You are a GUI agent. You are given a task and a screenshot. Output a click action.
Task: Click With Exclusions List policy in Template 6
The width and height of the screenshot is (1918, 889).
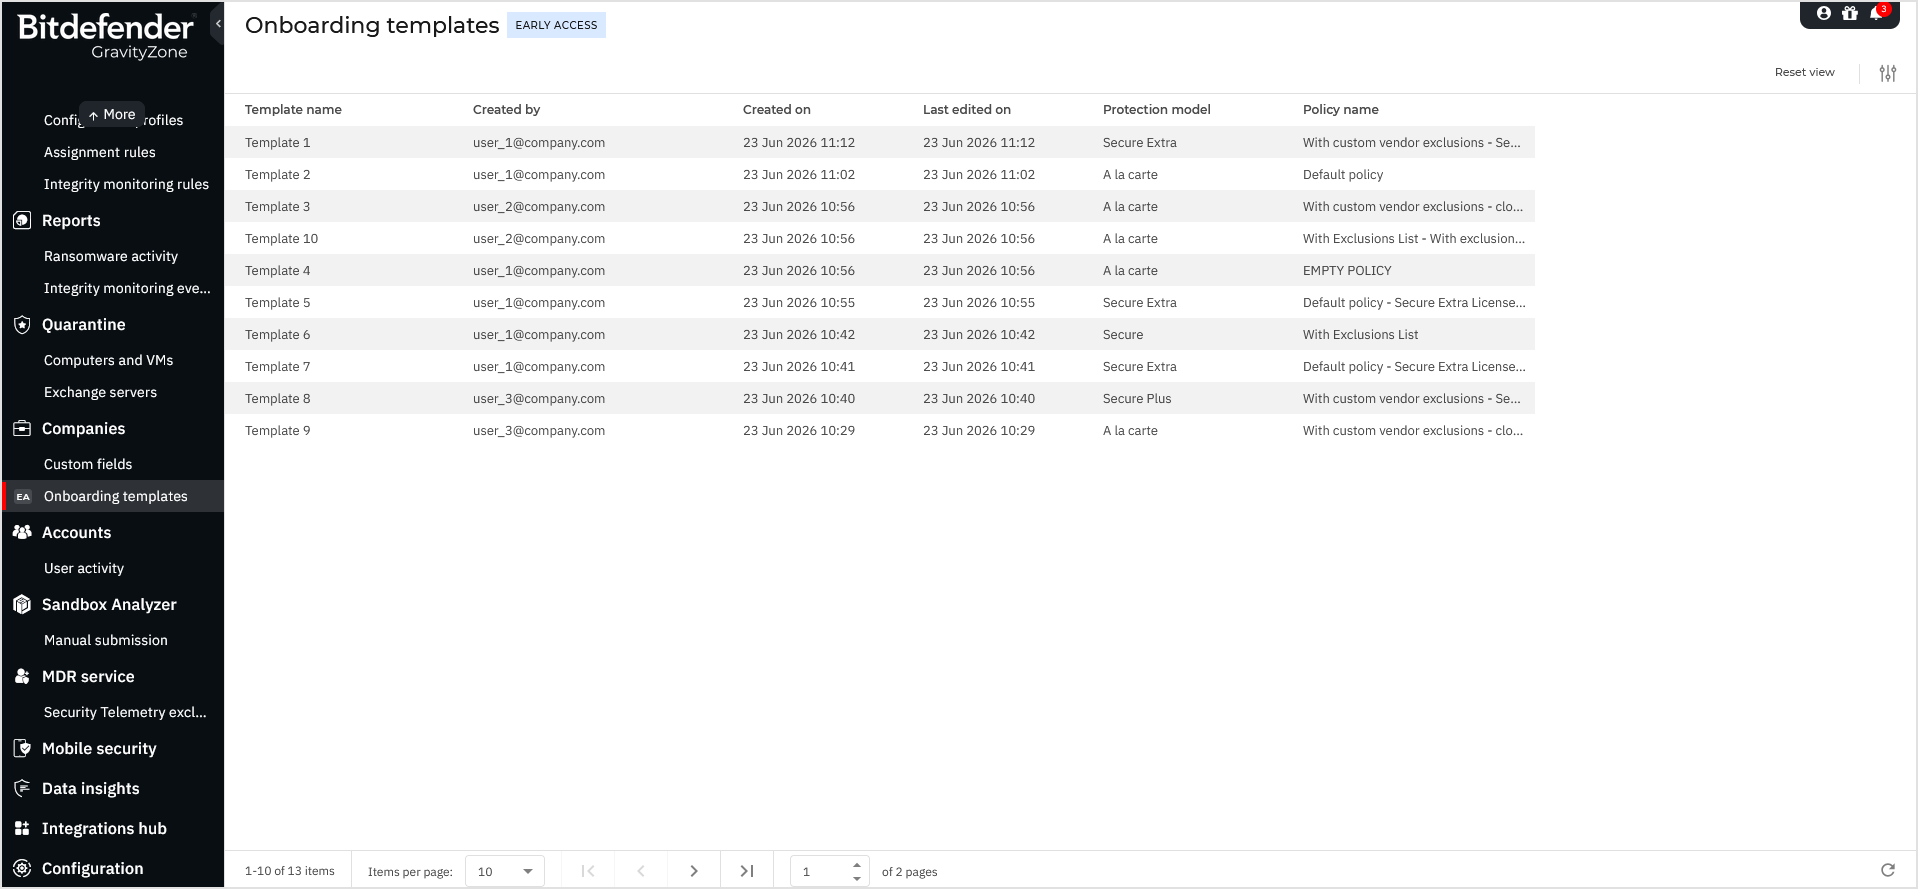coord(1360,334)
